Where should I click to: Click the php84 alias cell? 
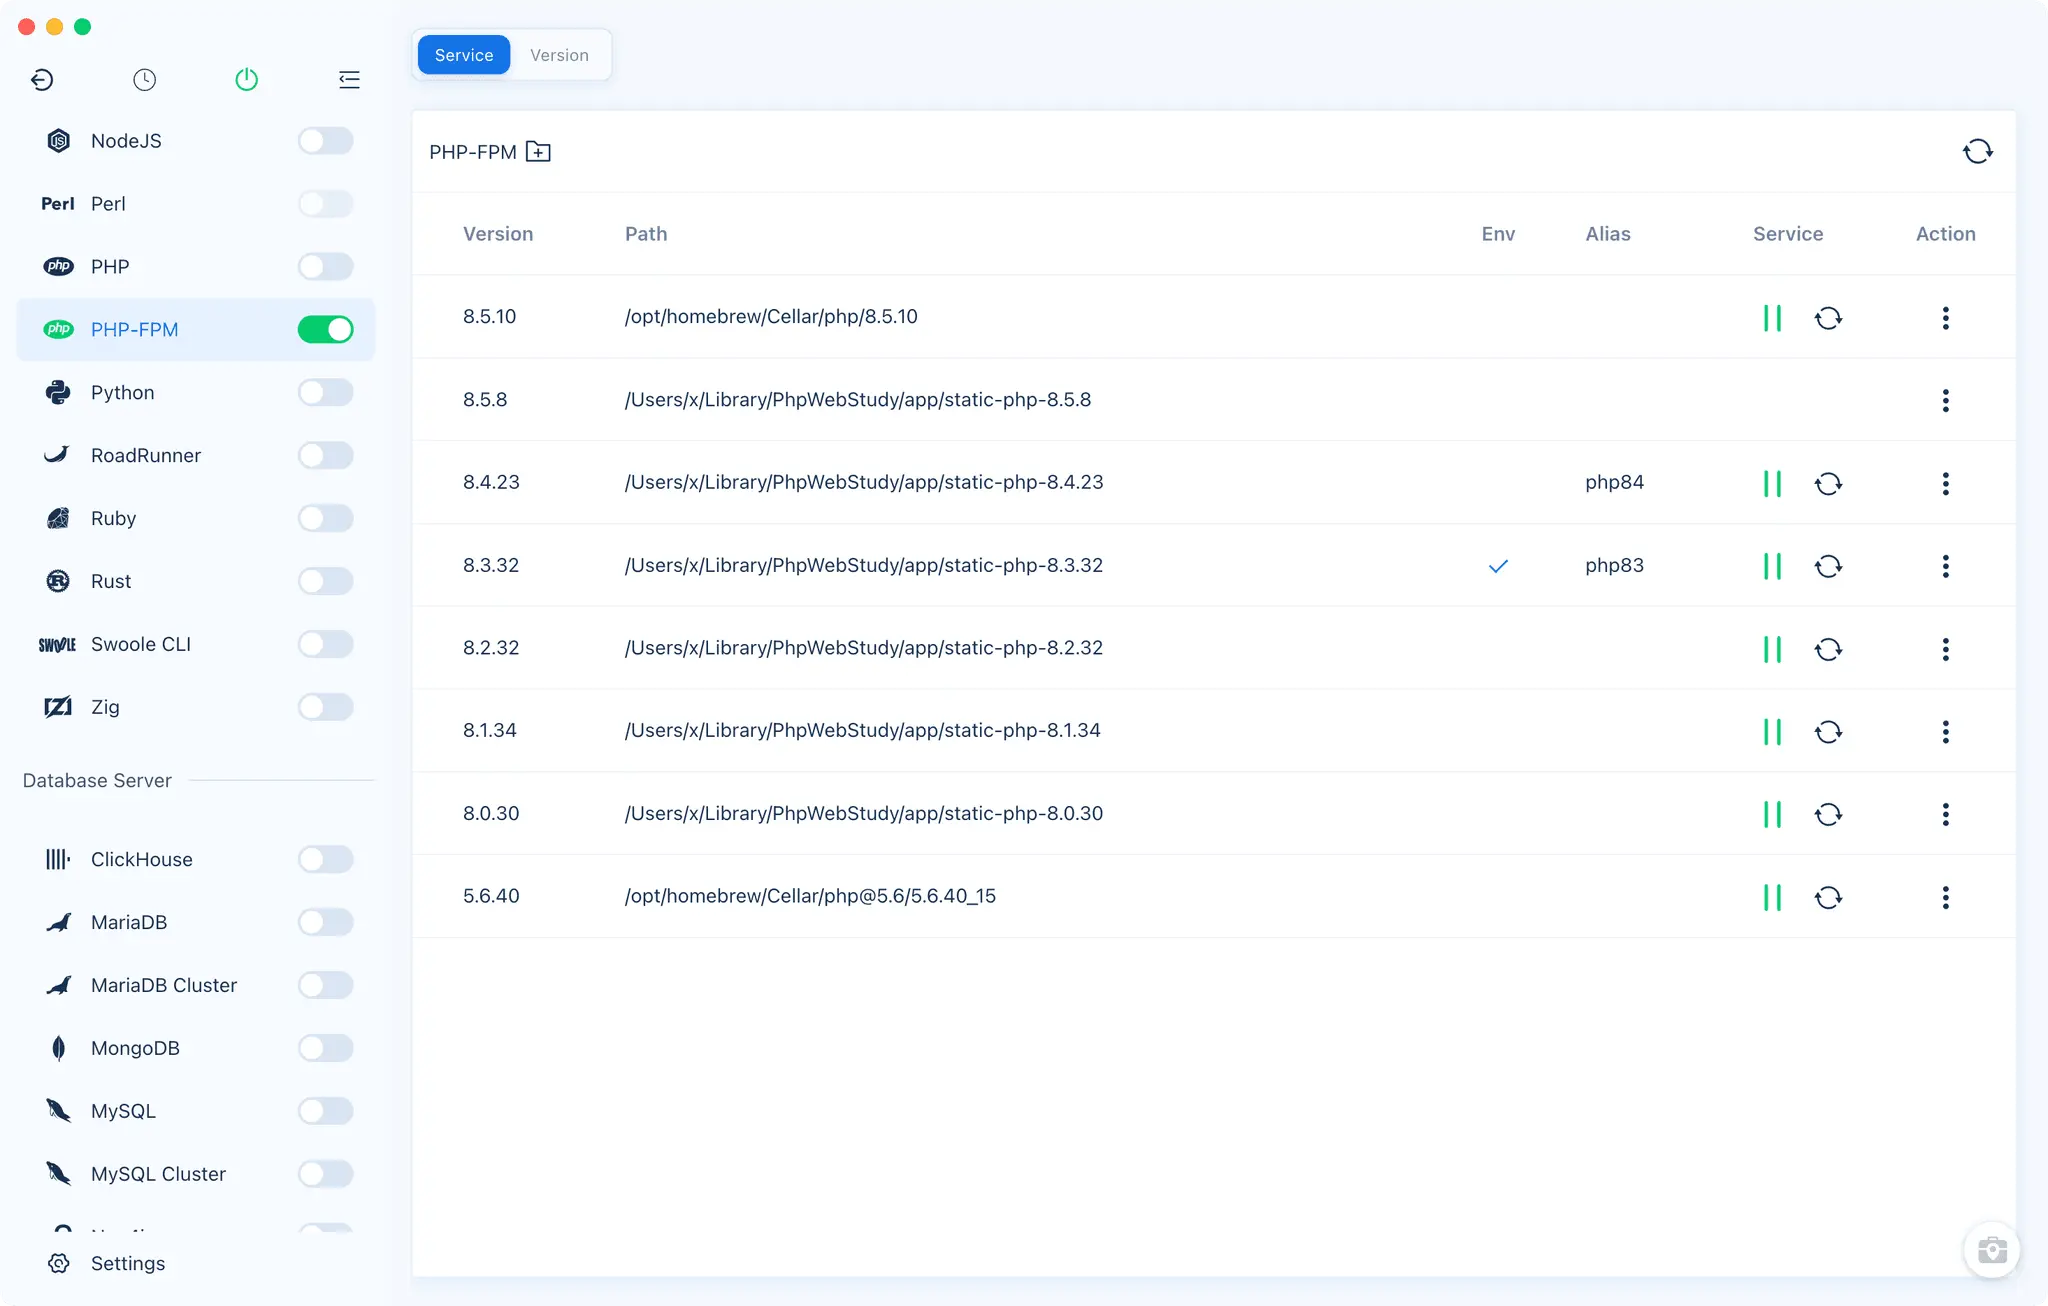(1614, 482)
